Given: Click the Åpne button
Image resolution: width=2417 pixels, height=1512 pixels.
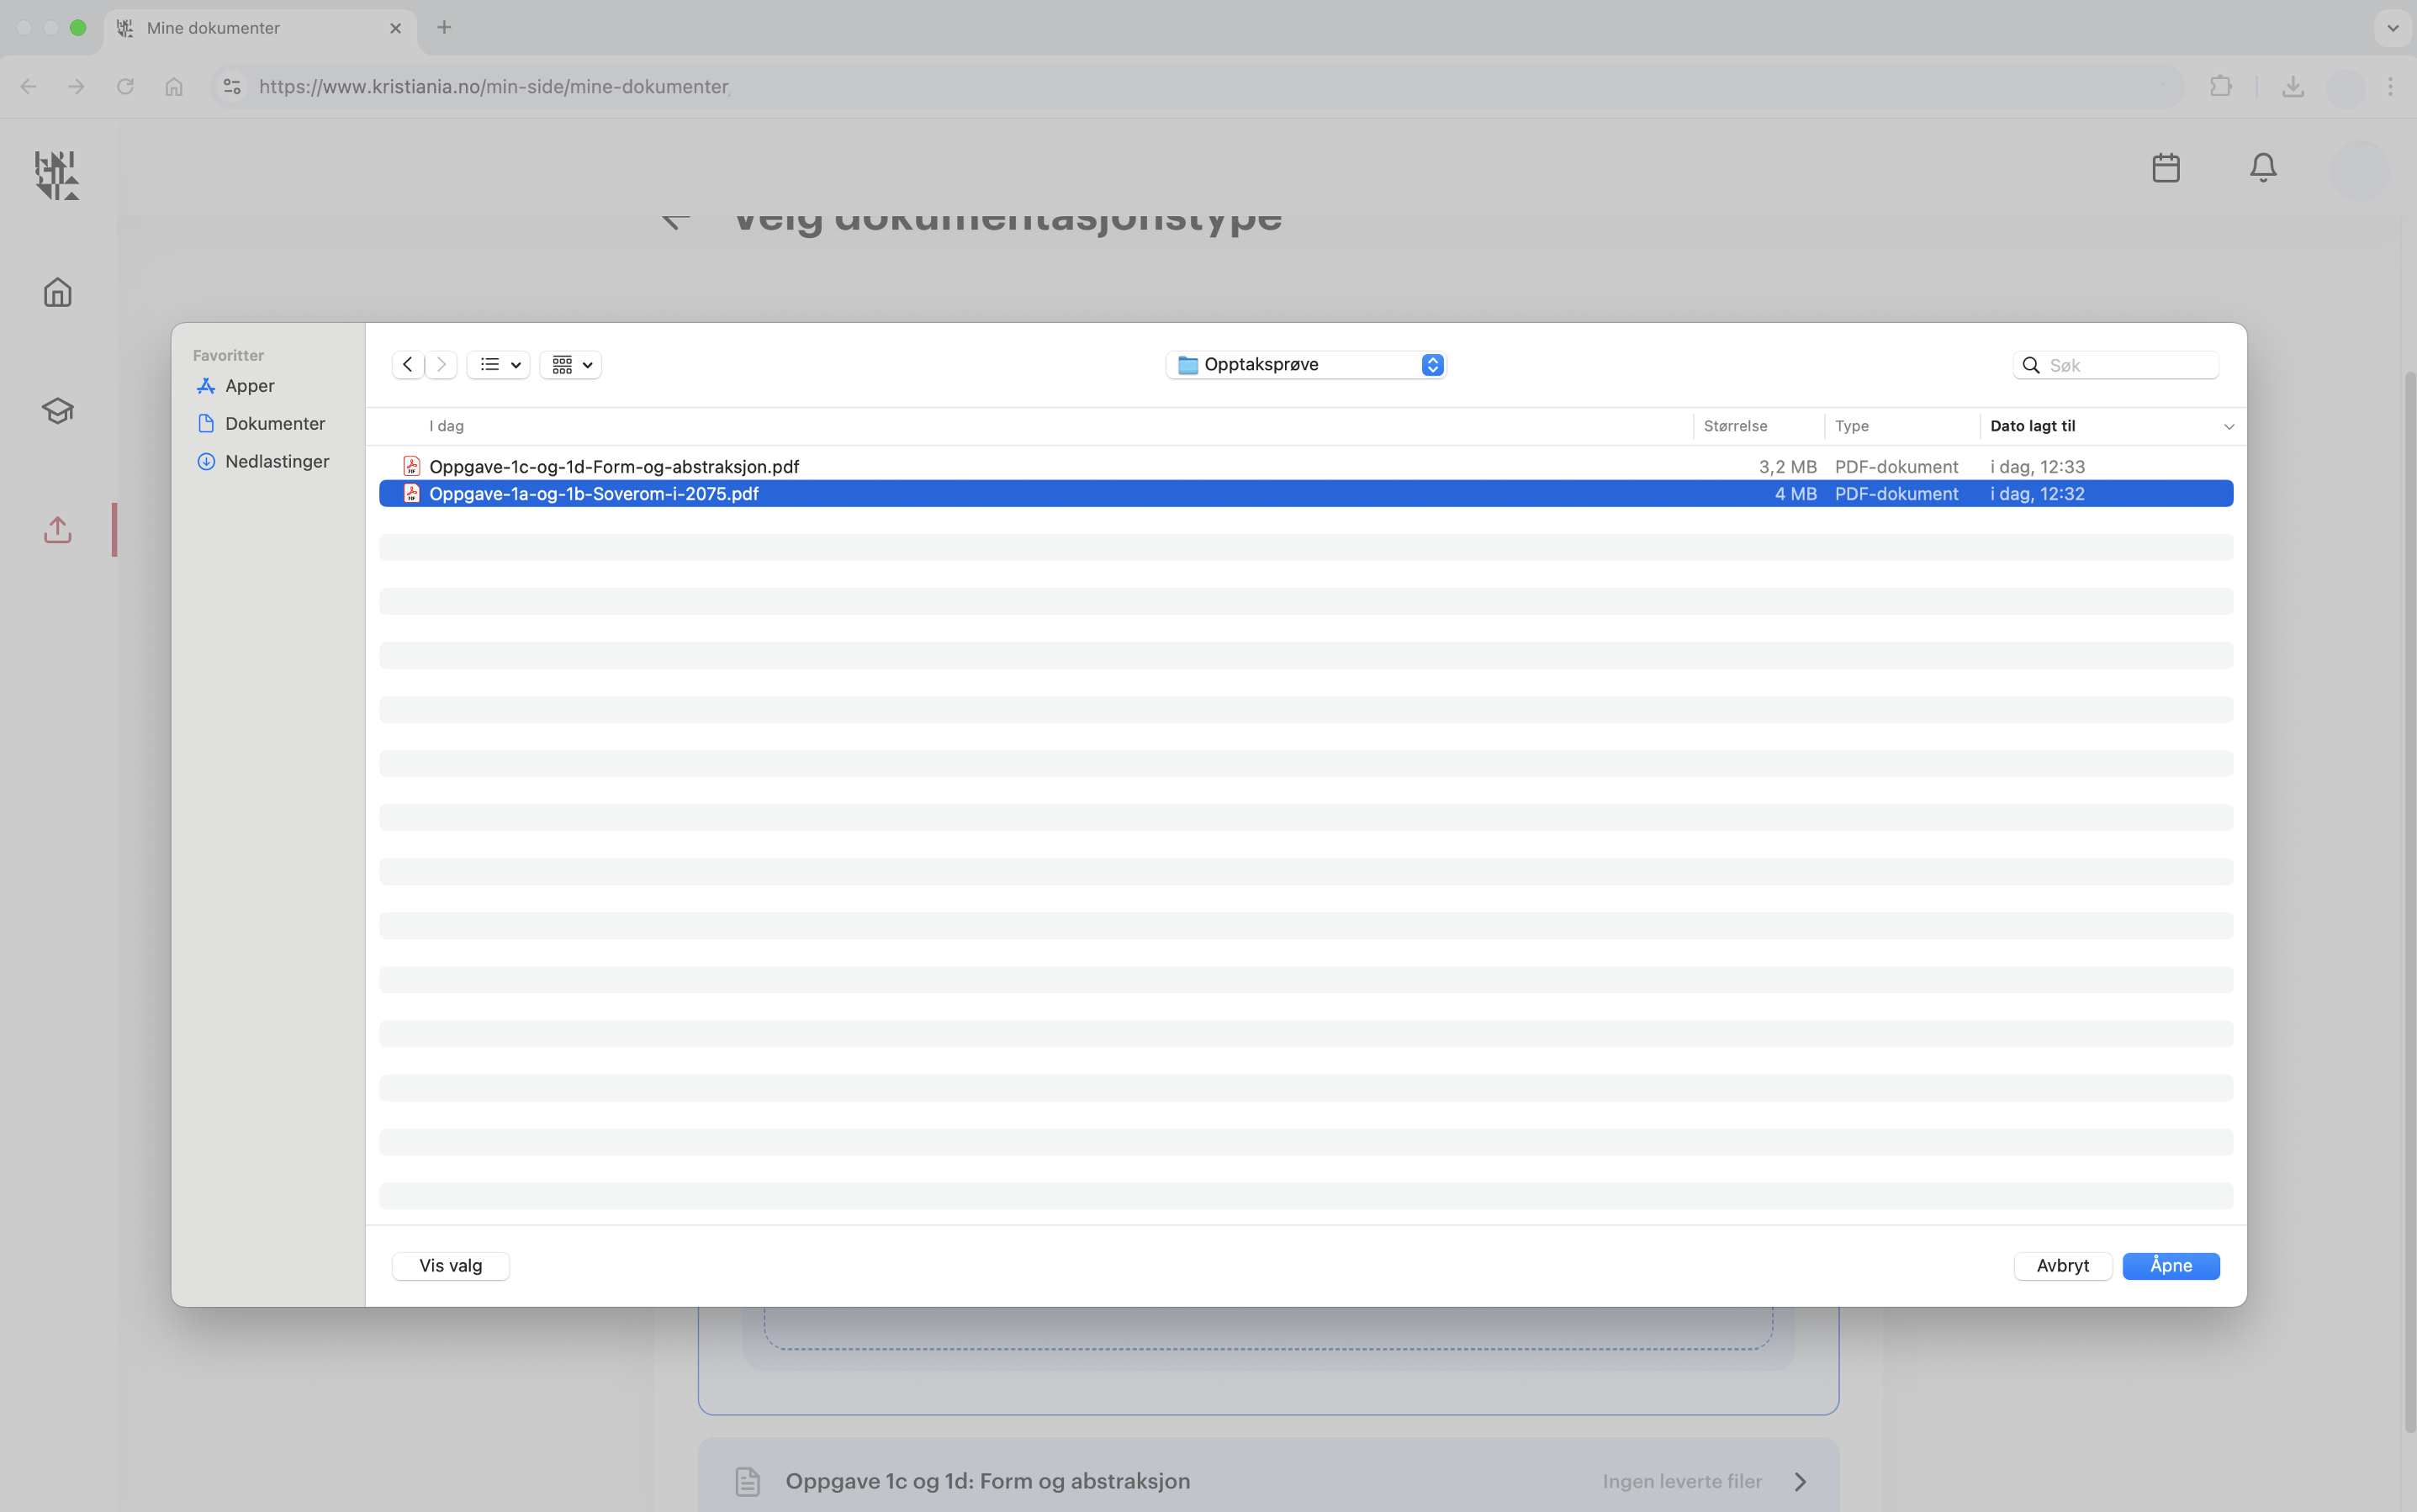Looking at the screenshot, I should pos(2170,1265).
